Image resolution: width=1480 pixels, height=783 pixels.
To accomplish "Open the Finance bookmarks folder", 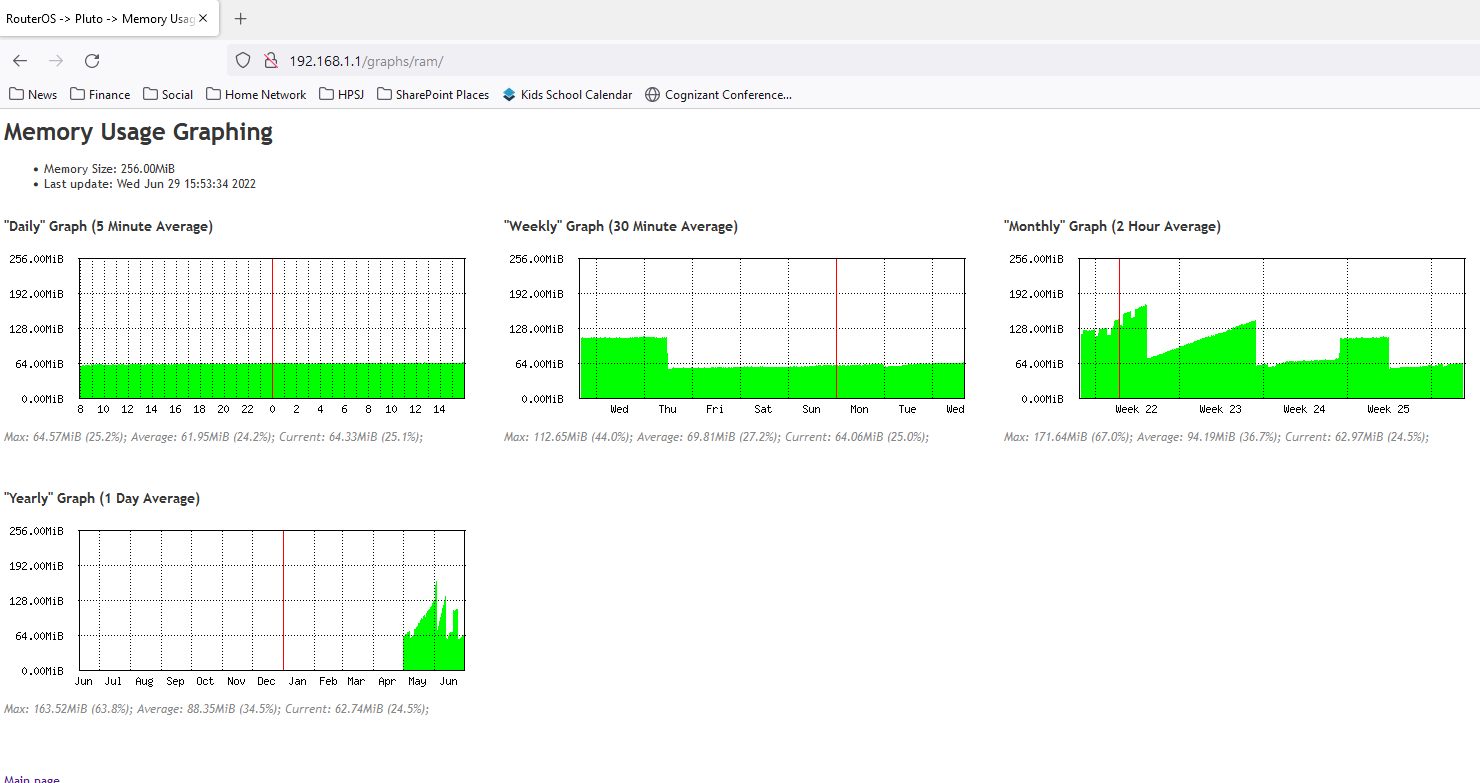I will [100, 95].
